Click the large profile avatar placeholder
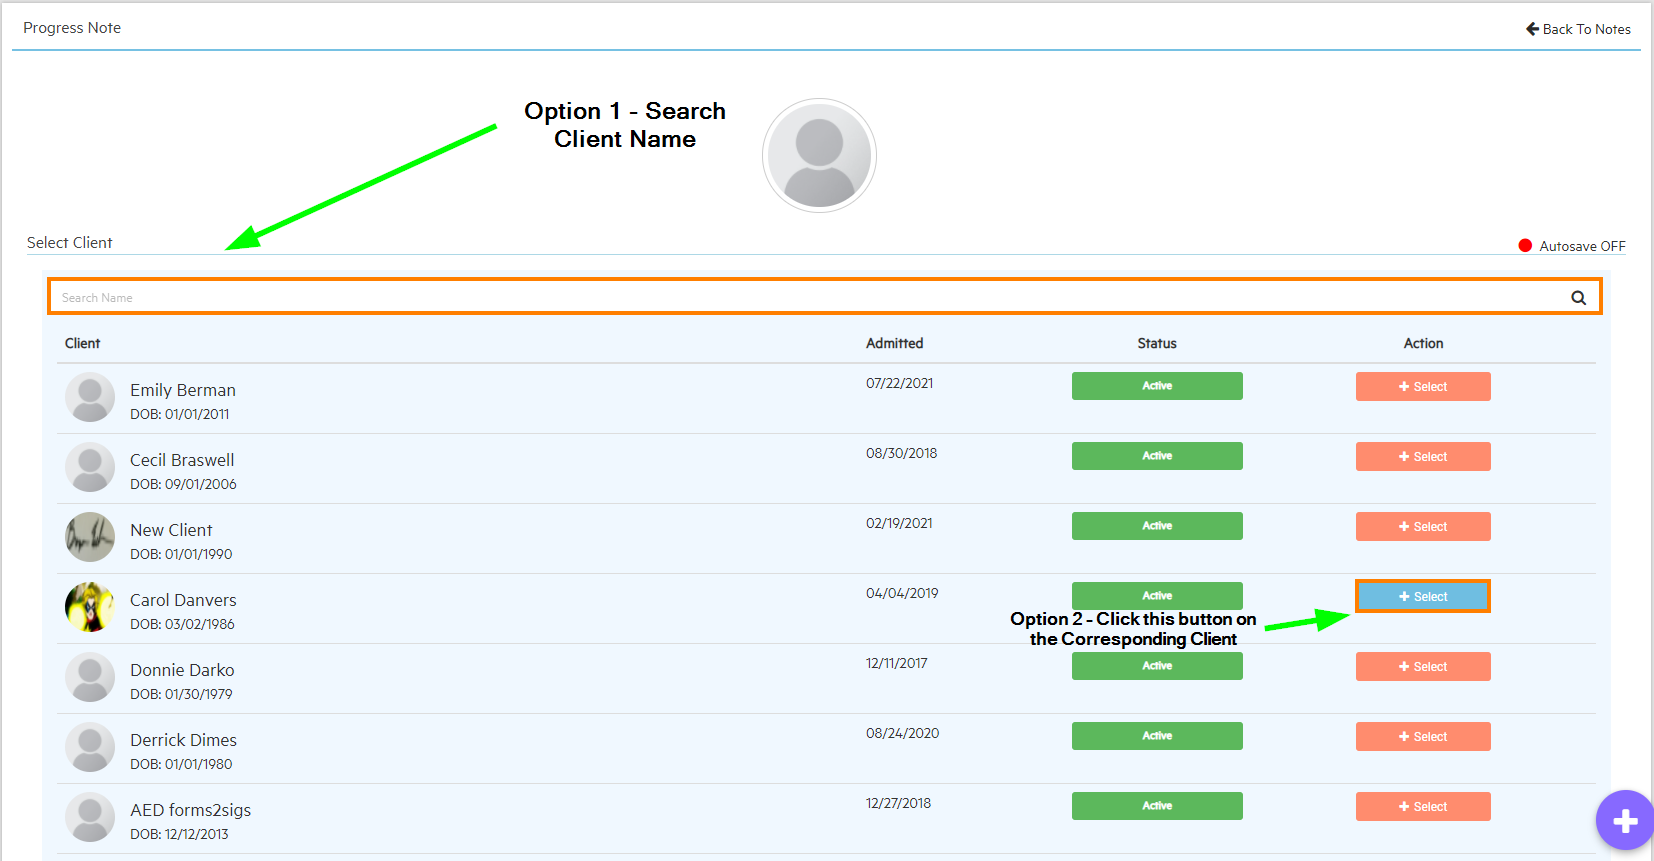This screenshot has height=861, width=1654. point(819,156)
